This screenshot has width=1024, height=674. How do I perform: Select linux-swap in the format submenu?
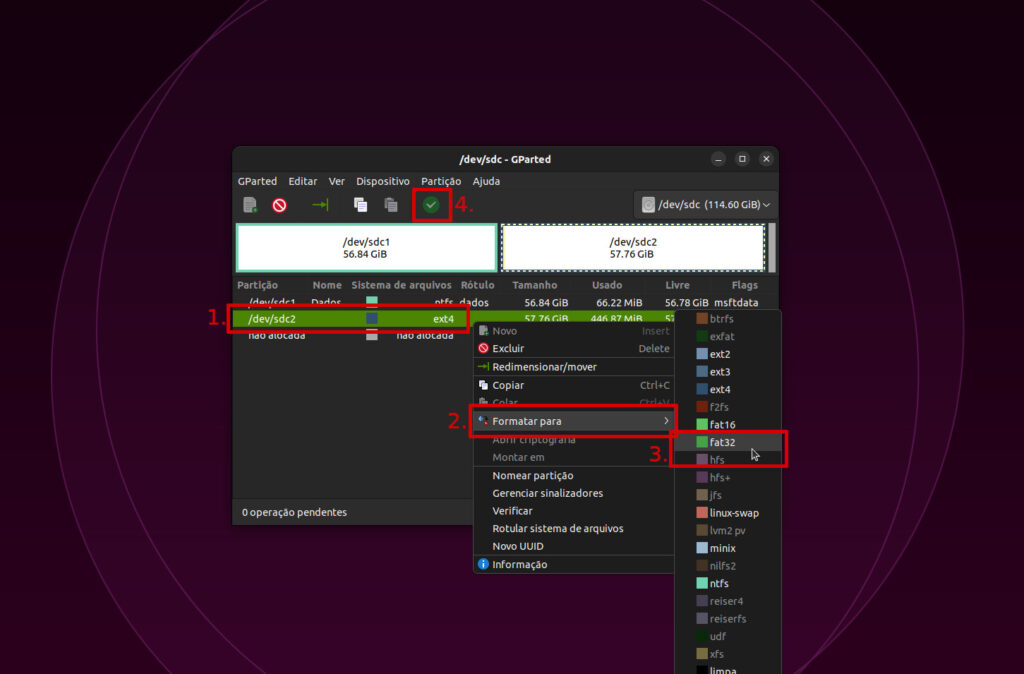click(728, 513)
